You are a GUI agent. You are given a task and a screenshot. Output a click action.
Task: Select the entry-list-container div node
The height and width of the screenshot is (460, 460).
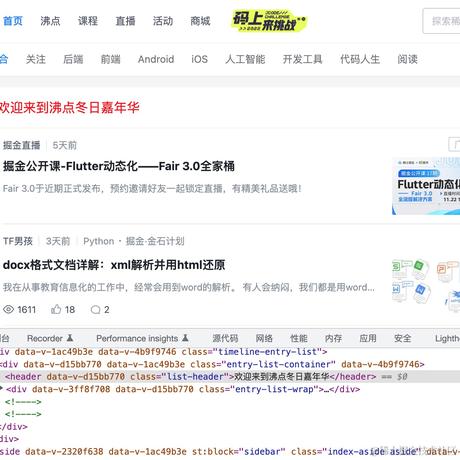pos(212,364)
